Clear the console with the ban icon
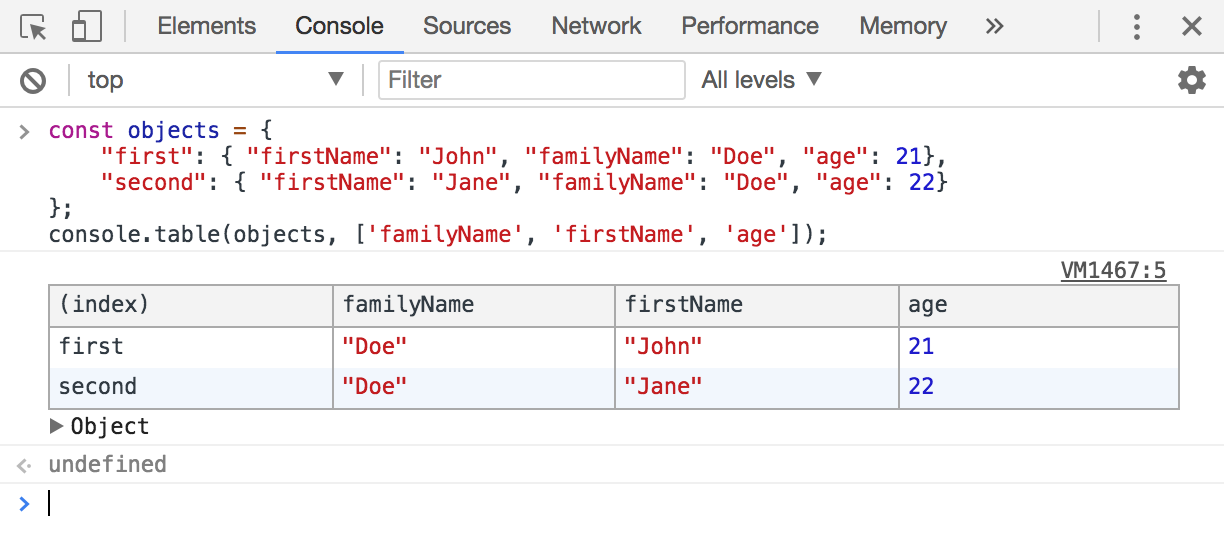The width and height of the screenshot is (1224, 533). click(x=33, y=80)
